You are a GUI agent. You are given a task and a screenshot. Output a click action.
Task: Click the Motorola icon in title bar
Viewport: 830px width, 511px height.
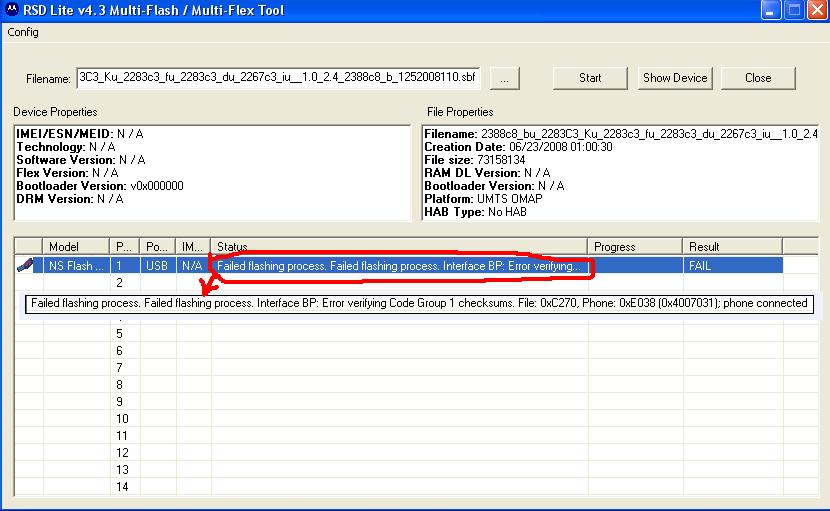[12, 10]
